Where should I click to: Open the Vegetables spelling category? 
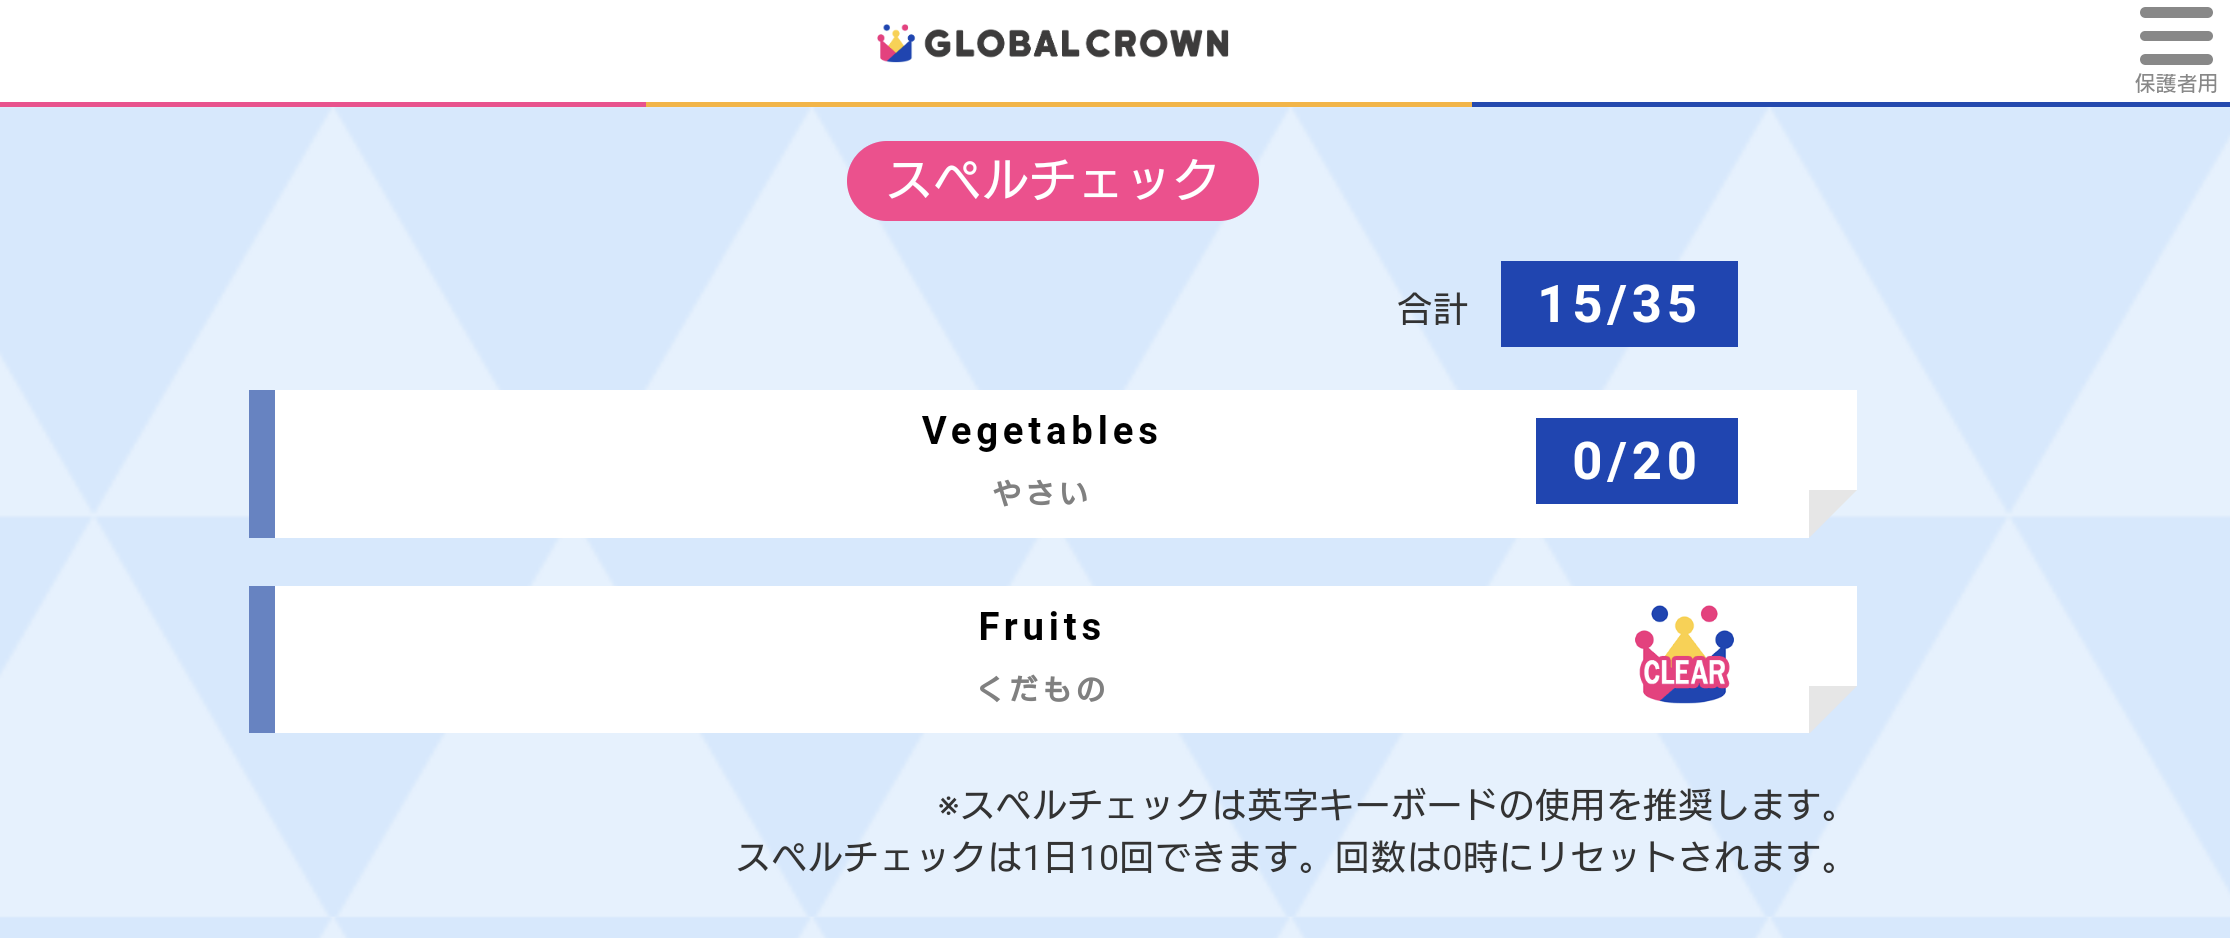click(x=1040, y=432)
